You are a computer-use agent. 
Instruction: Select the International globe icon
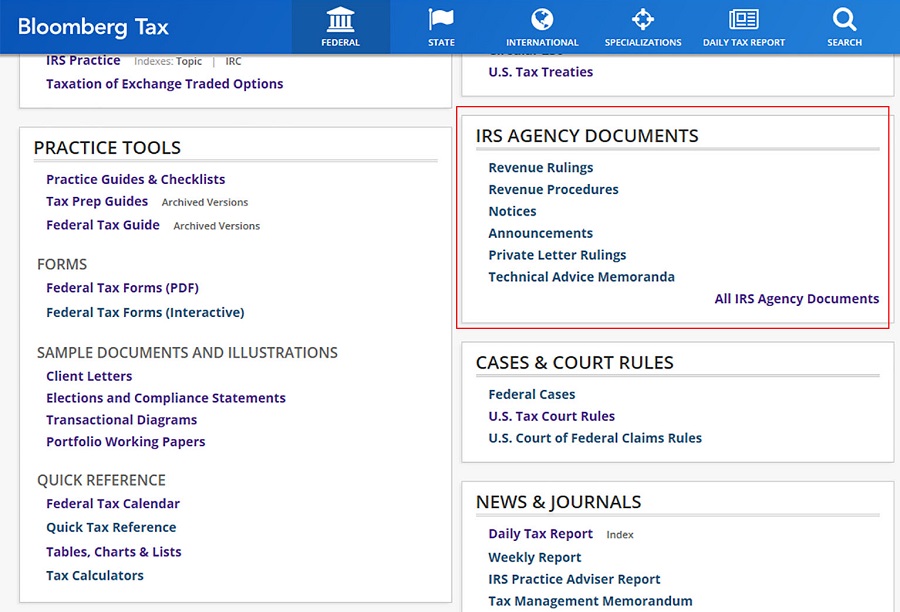(542, 20)
